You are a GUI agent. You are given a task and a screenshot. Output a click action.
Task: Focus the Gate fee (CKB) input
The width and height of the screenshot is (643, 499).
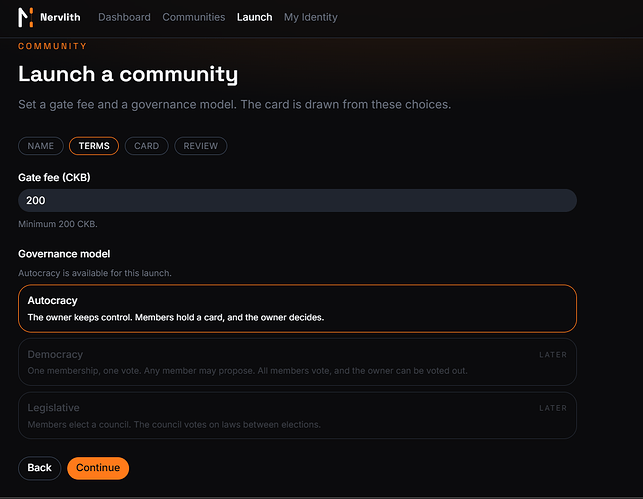(297, 201)
